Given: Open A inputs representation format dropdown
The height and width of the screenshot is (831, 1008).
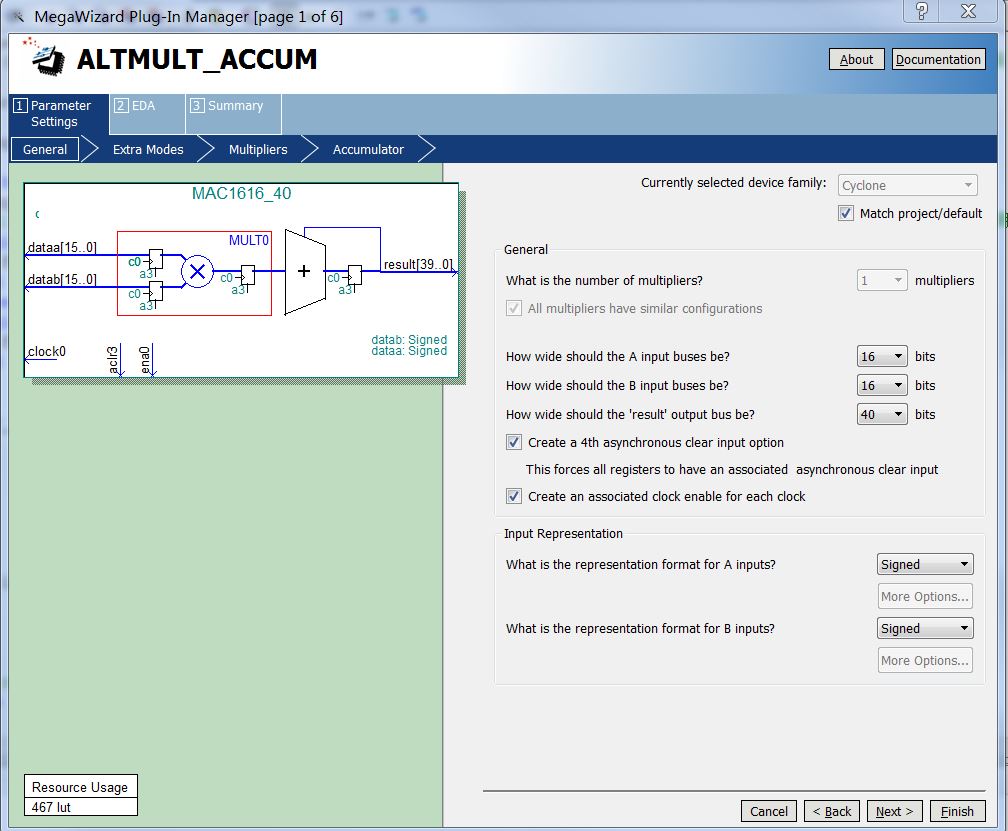Looking at the screenshot, I should click(x=925, y=564).
